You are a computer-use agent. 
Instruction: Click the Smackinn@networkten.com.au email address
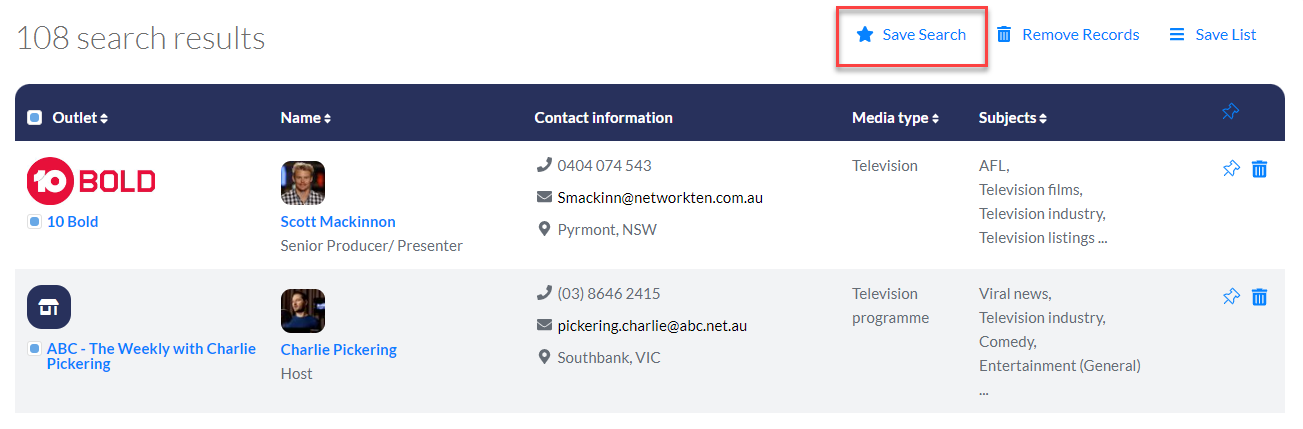pyautogui.click(x=659, y=198)
